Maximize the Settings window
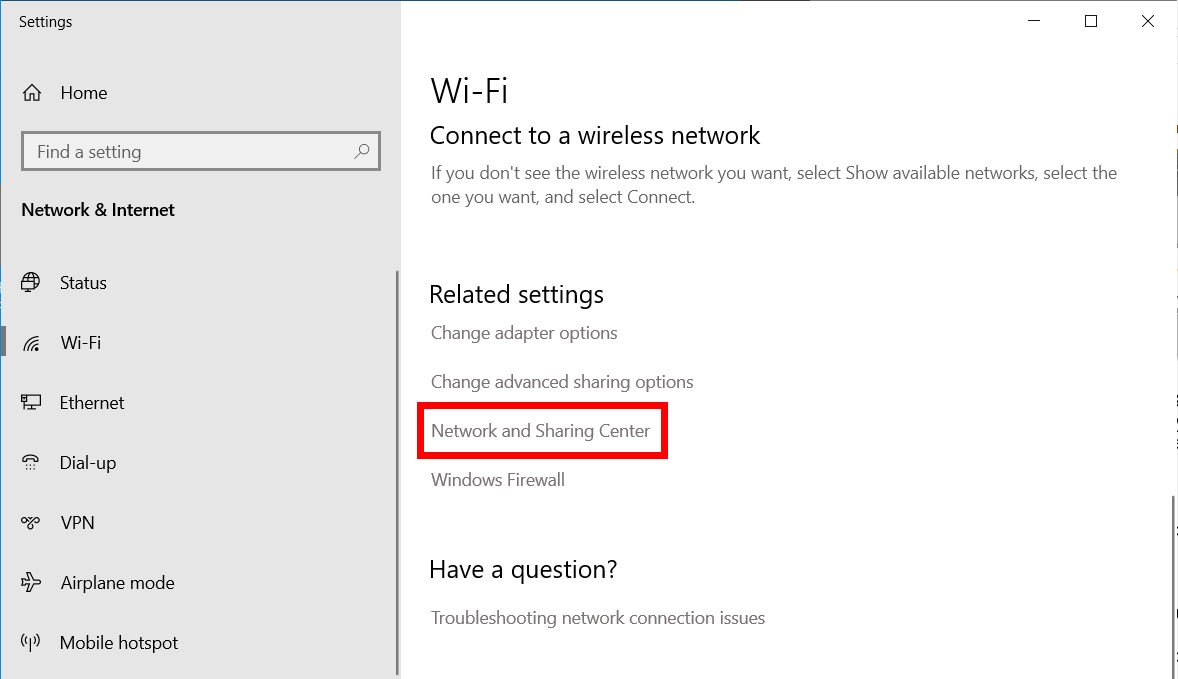This screenshot has width=1178, height=679. click(x=1091, y=21)
